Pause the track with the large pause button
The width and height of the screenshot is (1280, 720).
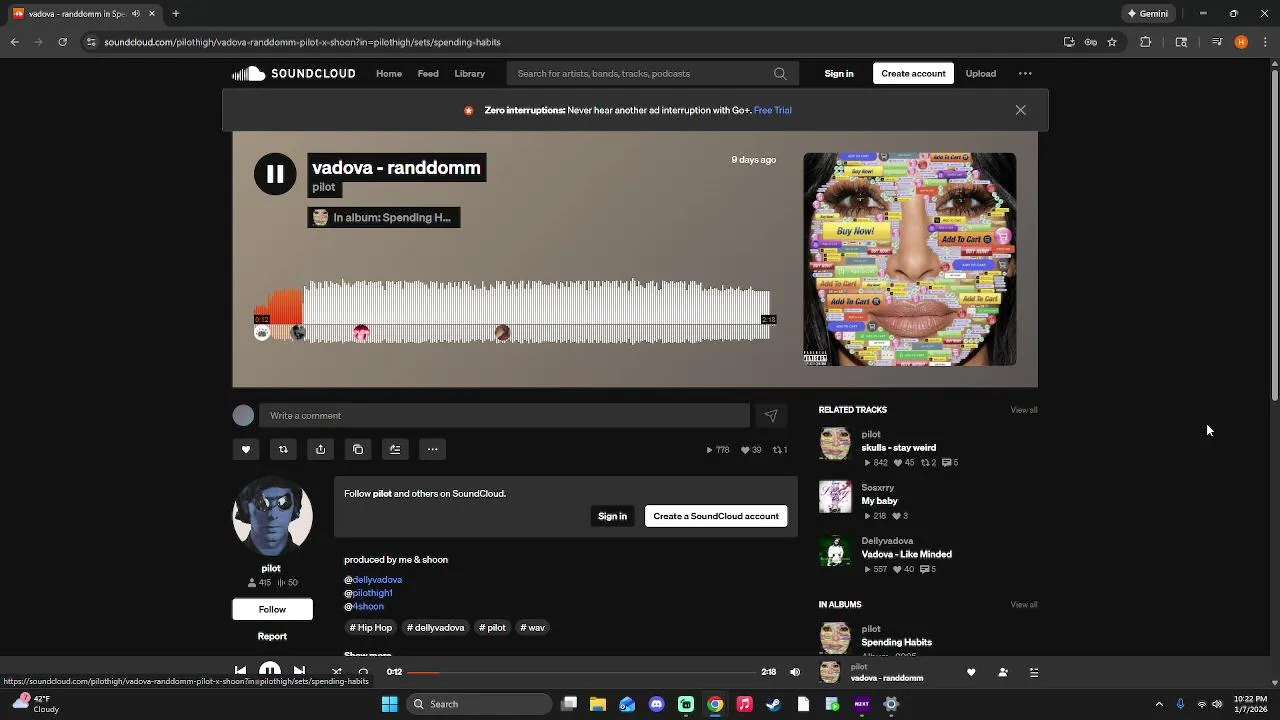click(x=275, y=174)
